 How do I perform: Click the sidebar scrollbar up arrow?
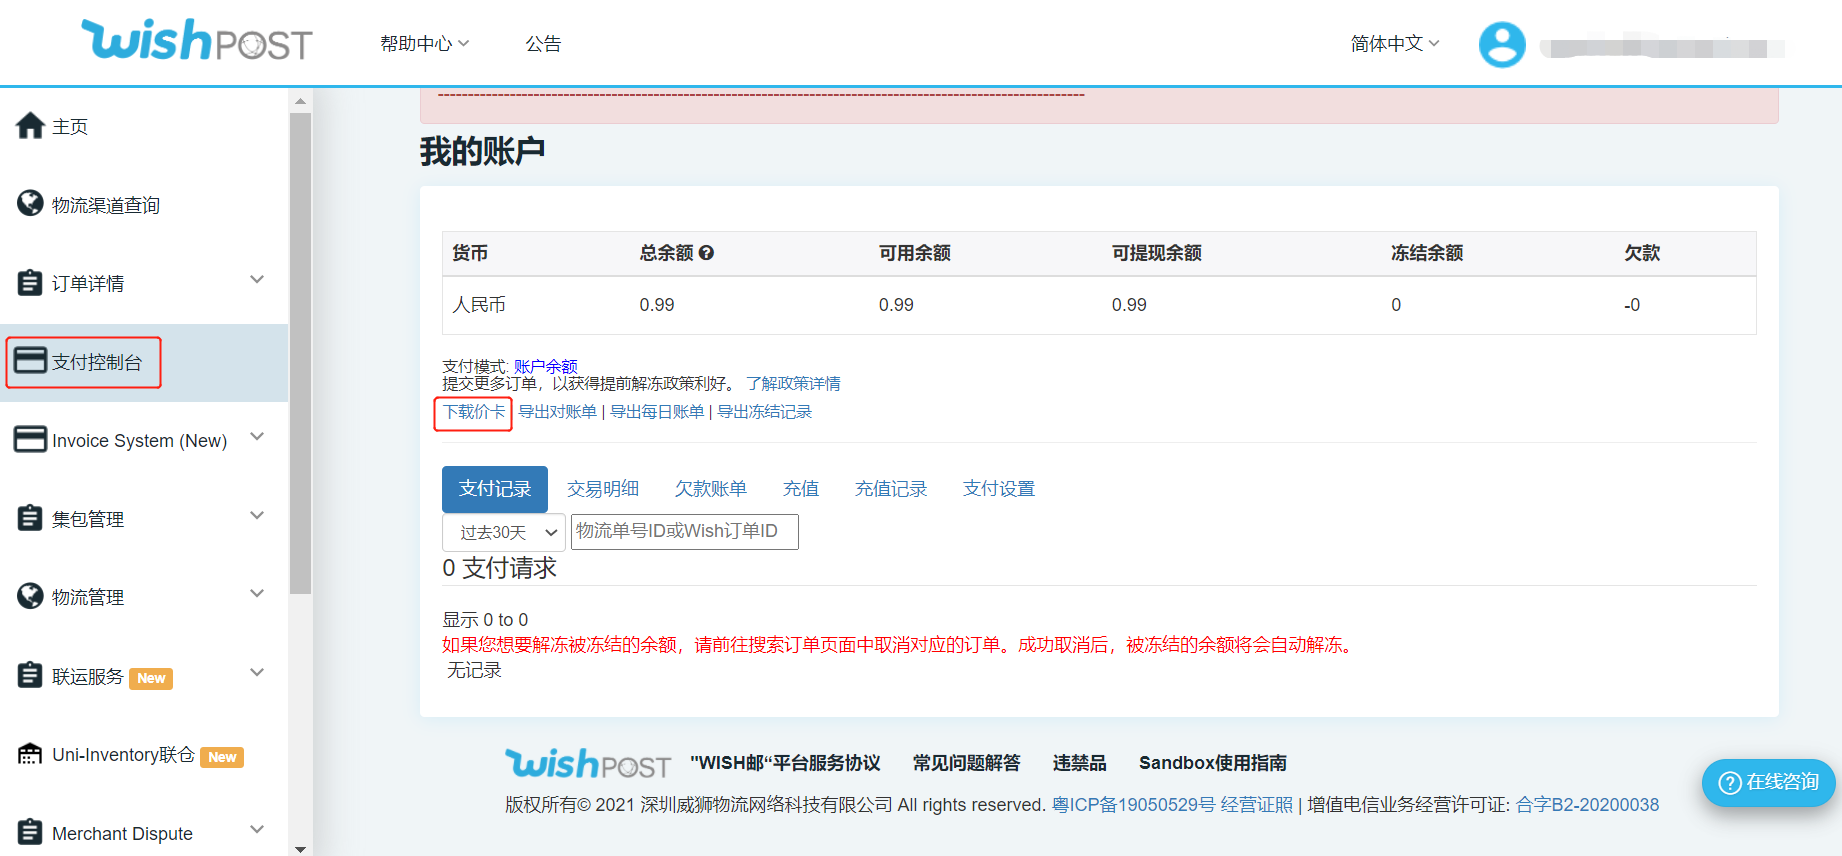tap(300, 101)
